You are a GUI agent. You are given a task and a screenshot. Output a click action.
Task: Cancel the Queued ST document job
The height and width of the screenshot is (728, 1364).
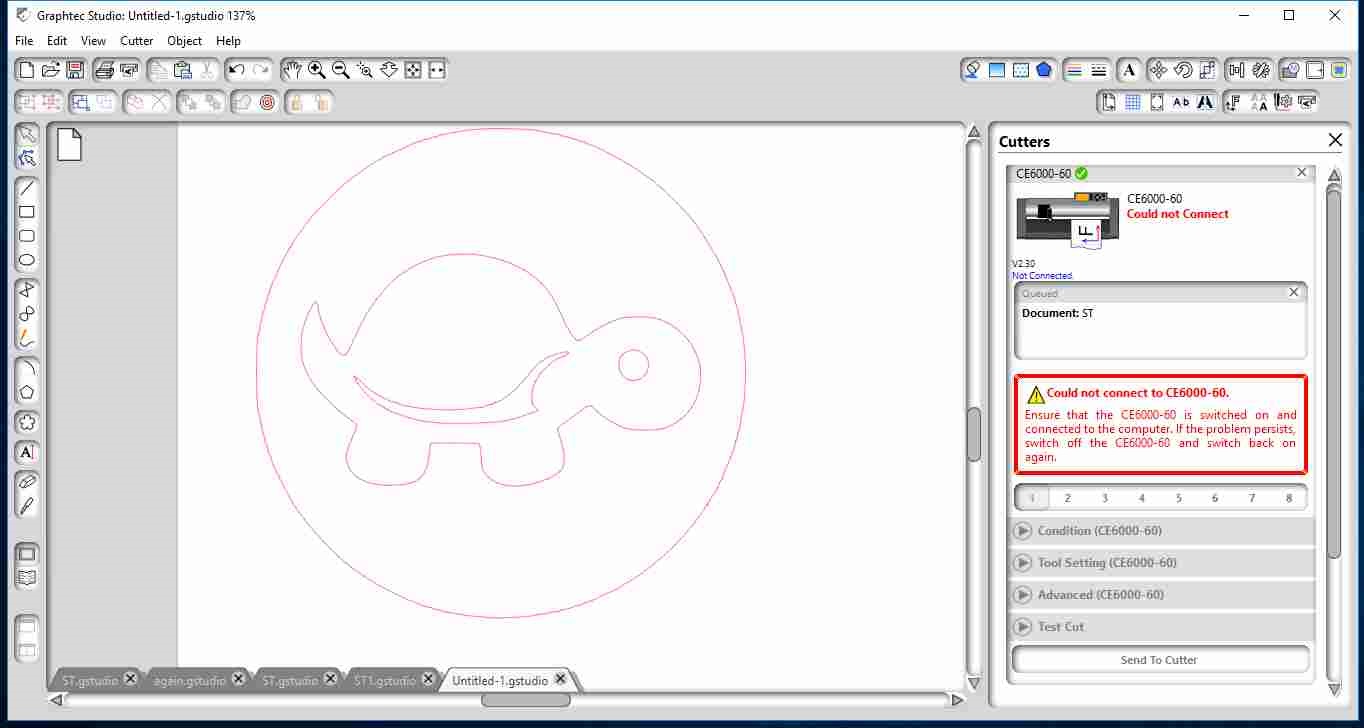[x=1294, y=292]
